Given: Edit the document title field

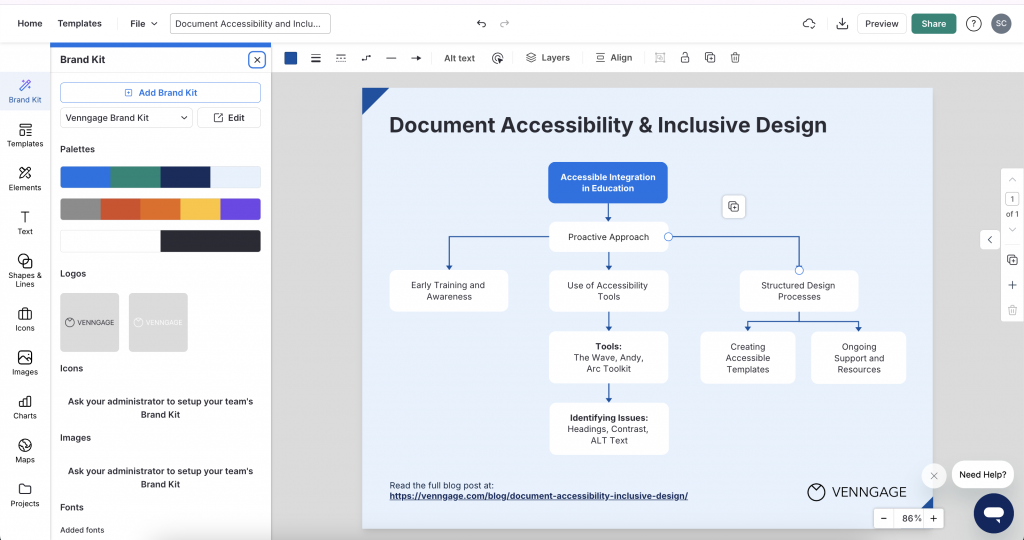Looking at the screenshot, I should [250, 24].
